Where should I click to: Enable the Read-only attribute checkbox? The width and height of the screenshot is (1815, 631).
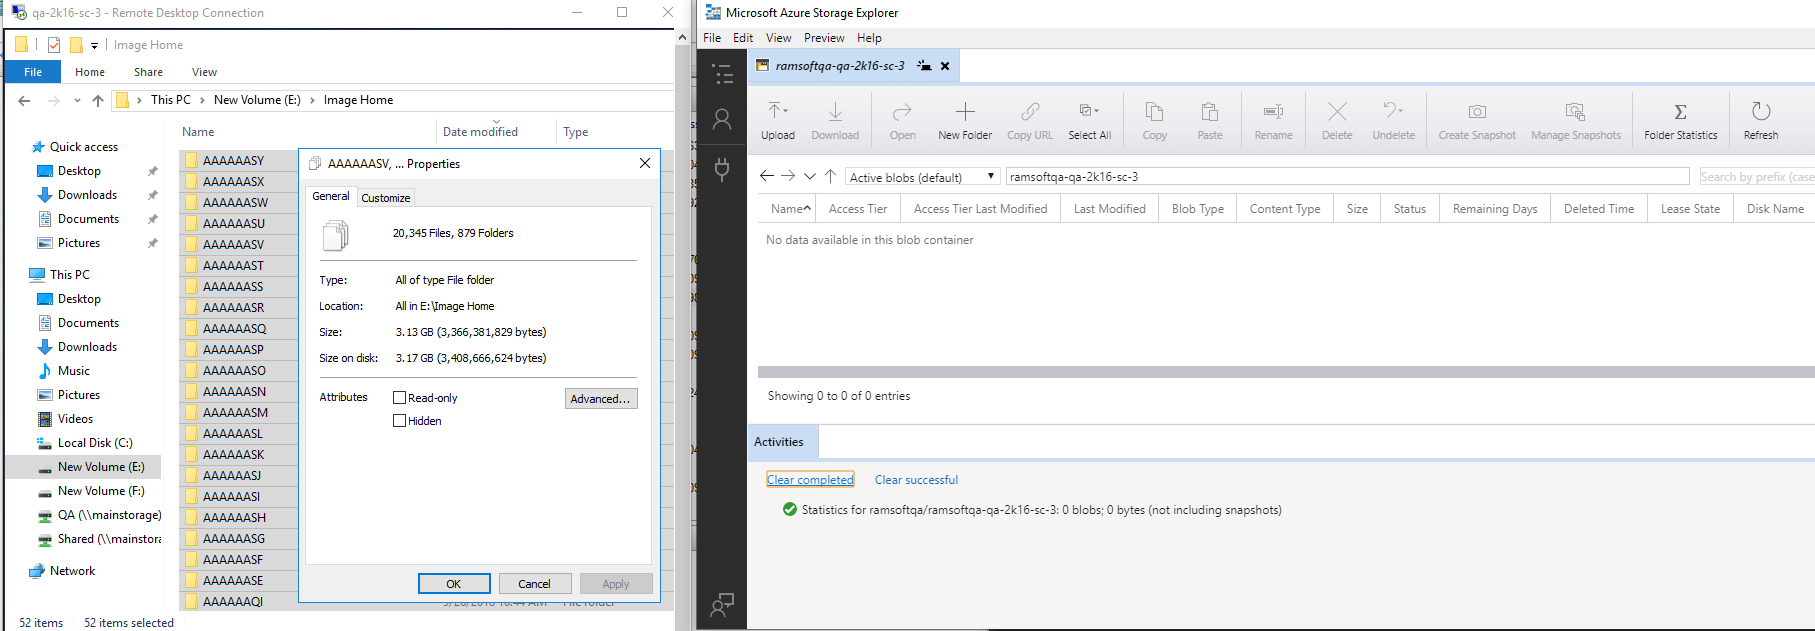coord(400,398)
